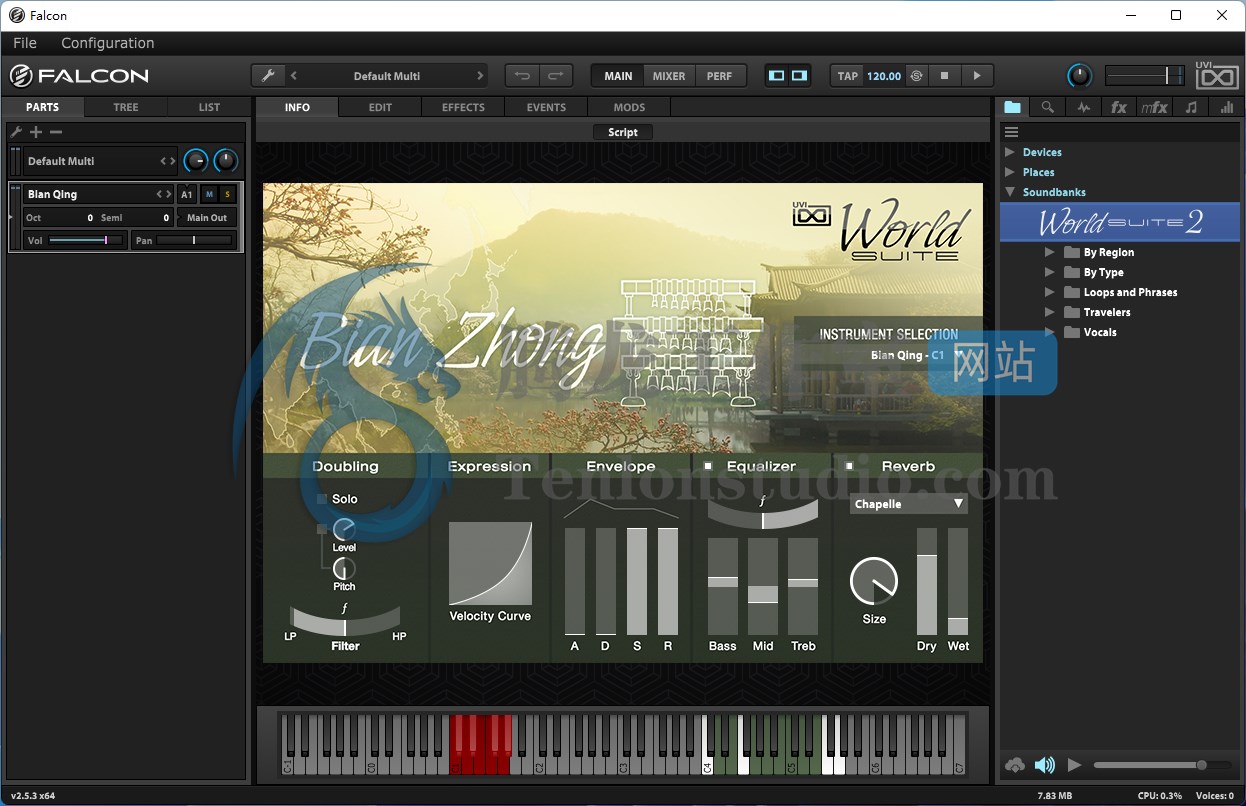Click the Reverb Wet level slider
The height and width of the screenshot is (806, 1246).
pos(958,582)
